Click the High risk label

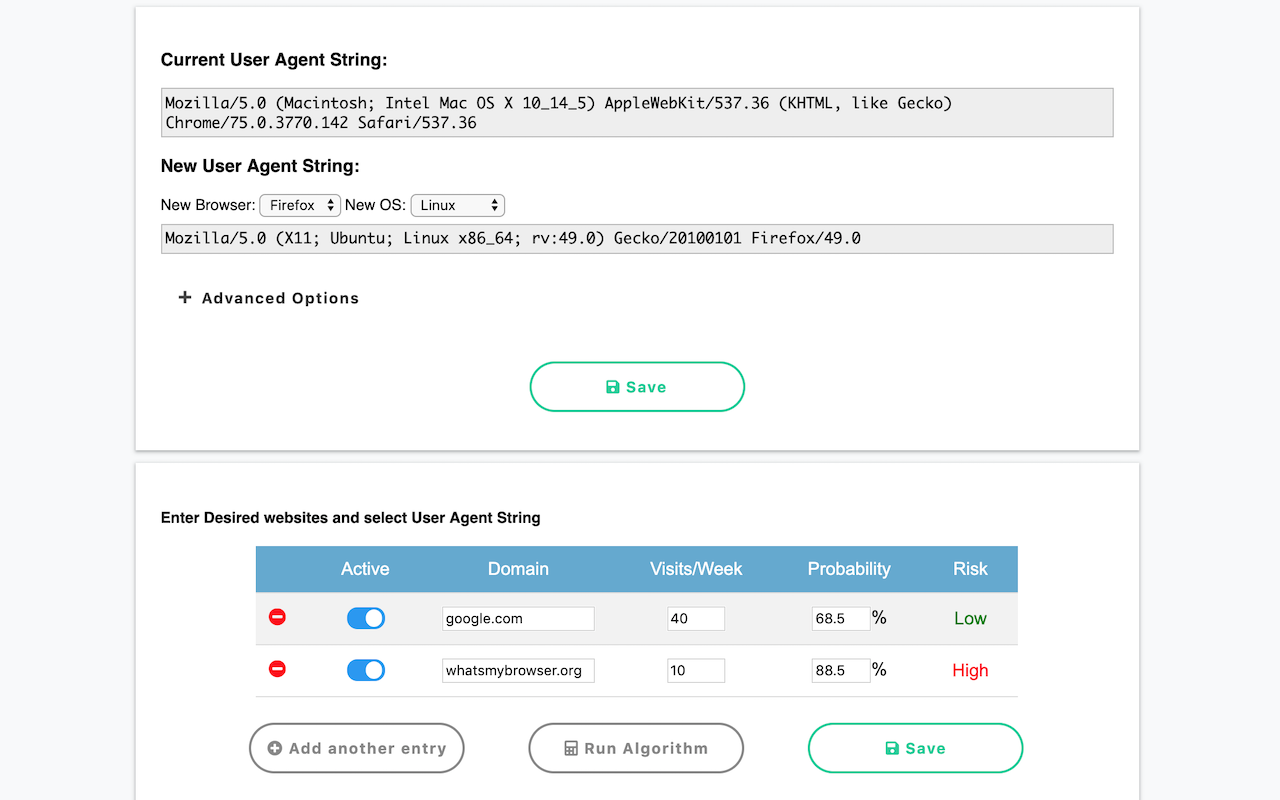(970, 670)
